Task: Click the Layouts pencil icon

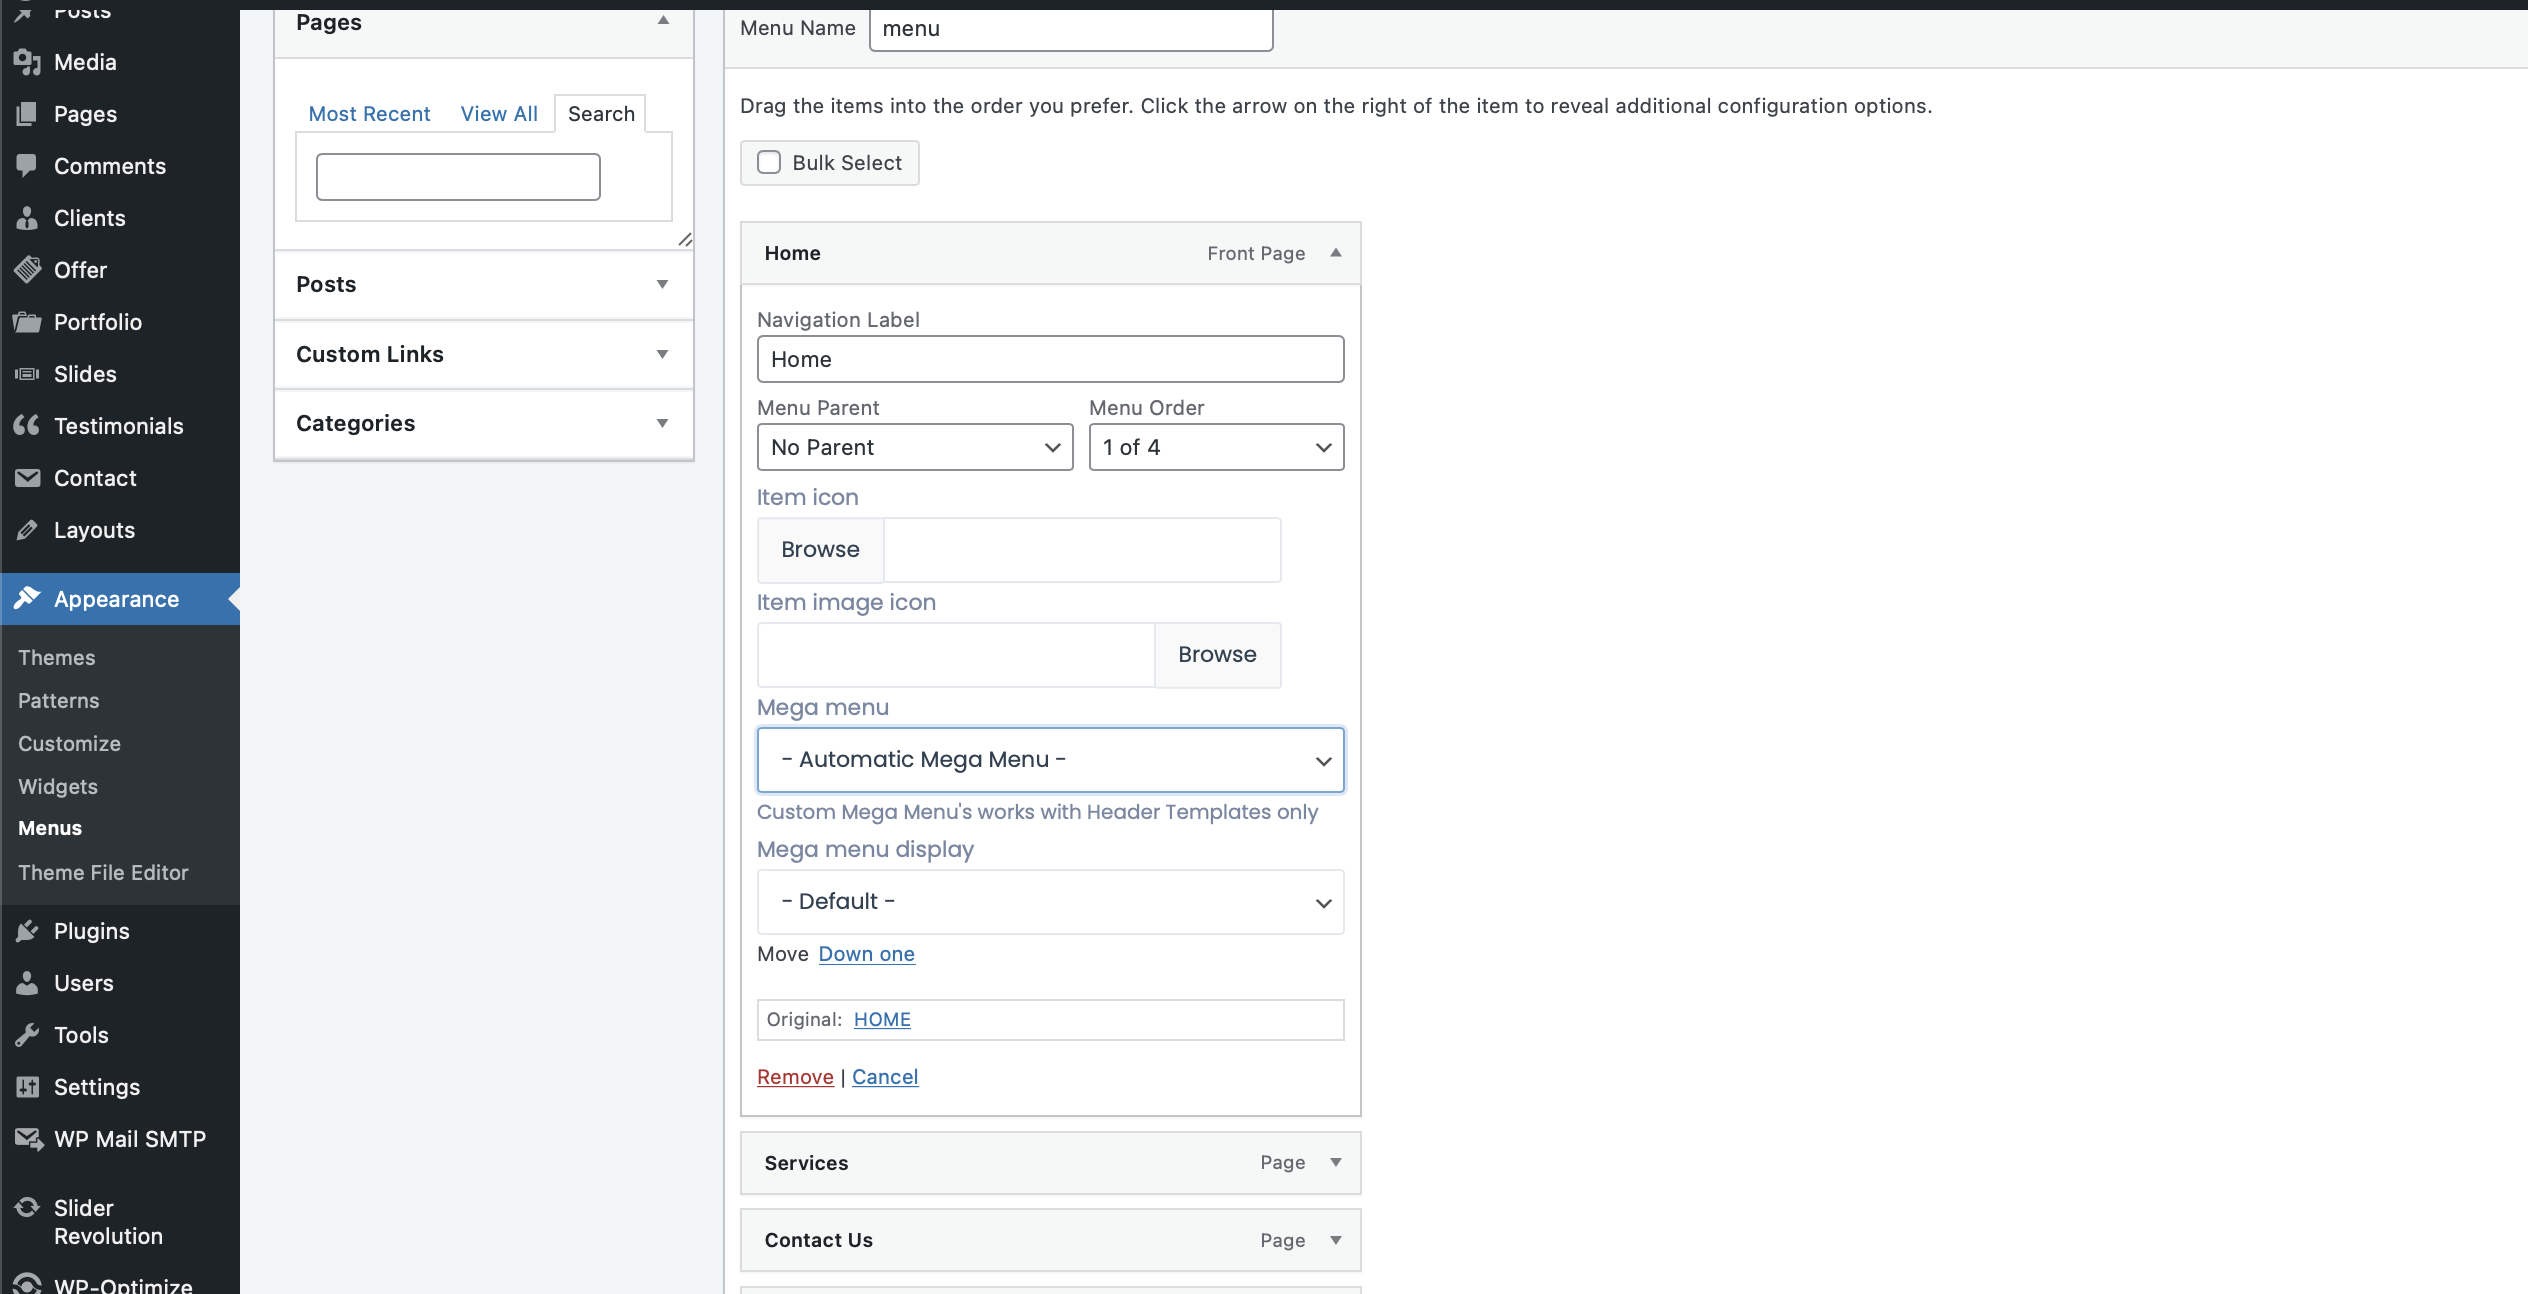Action: pos(27,530)
